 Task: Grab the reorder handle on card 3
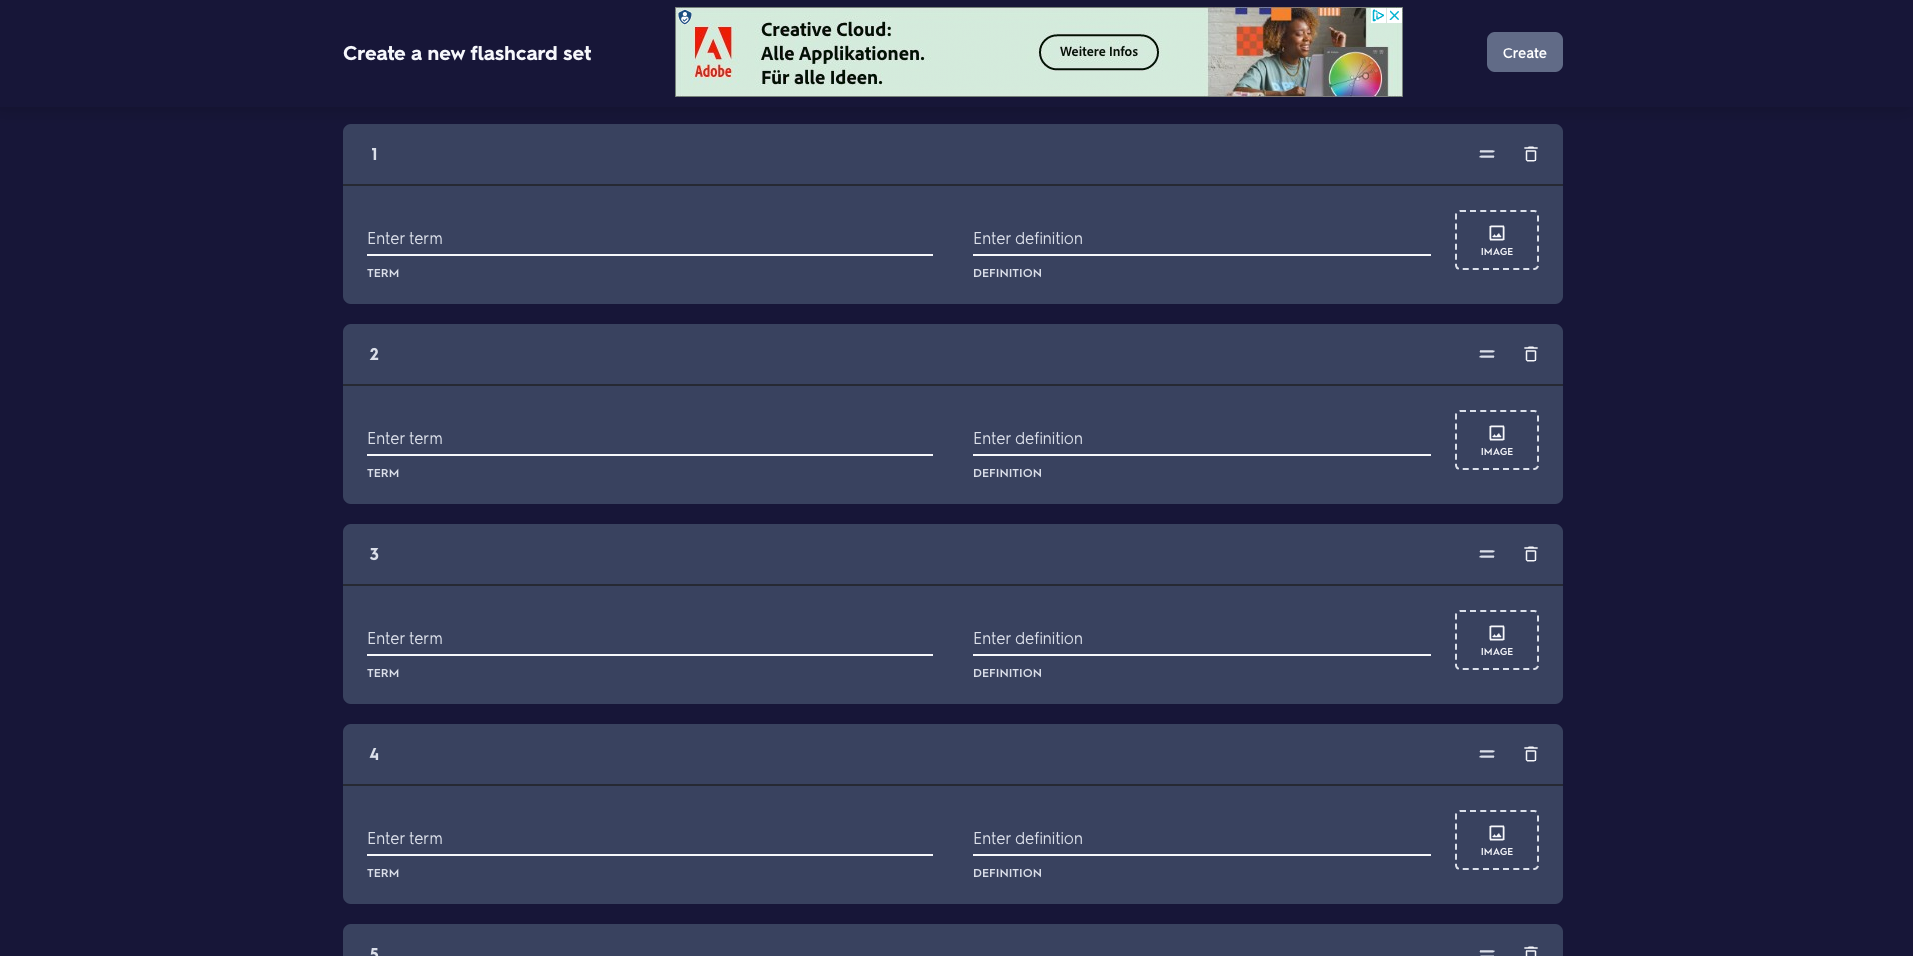click(x=1485, y=554)
